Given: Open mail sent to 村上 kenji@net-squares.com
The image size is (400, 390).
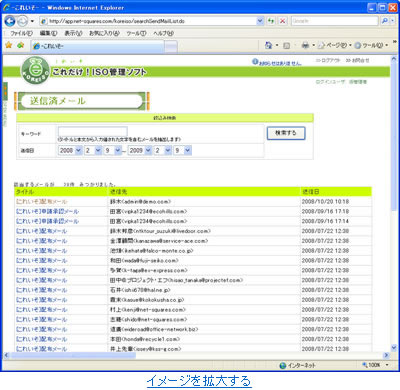Looking at the screenshot, I should [41, 310].
